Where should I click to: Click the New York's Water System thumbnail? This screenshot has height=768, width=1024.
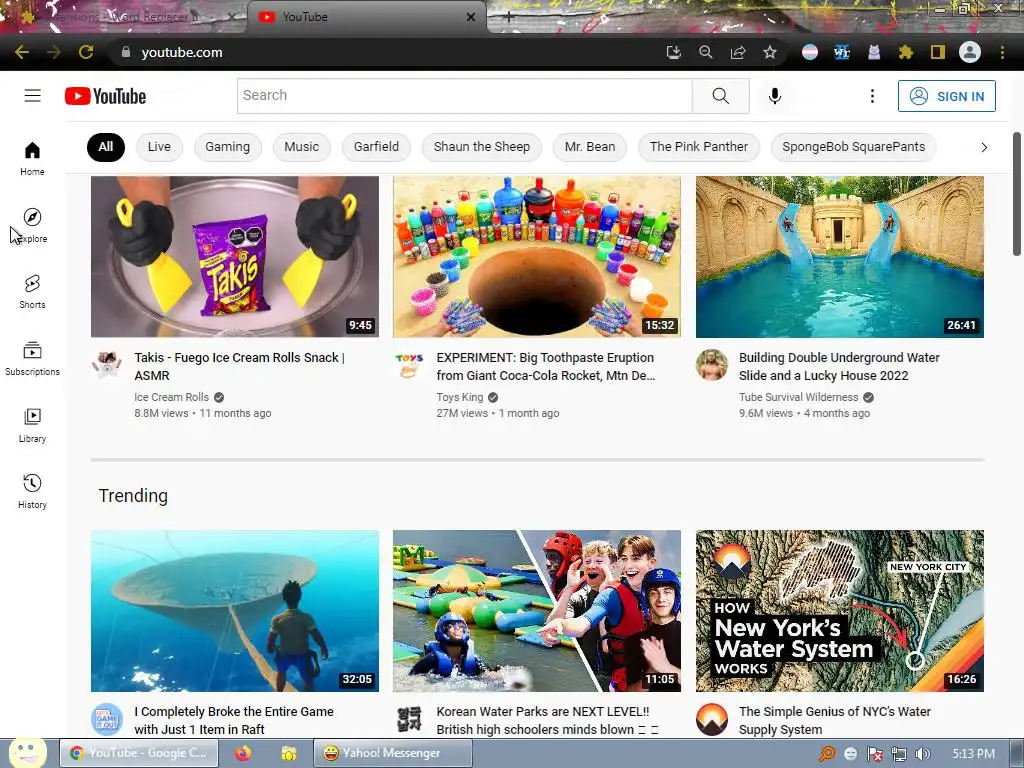click(x=839, y=611)
